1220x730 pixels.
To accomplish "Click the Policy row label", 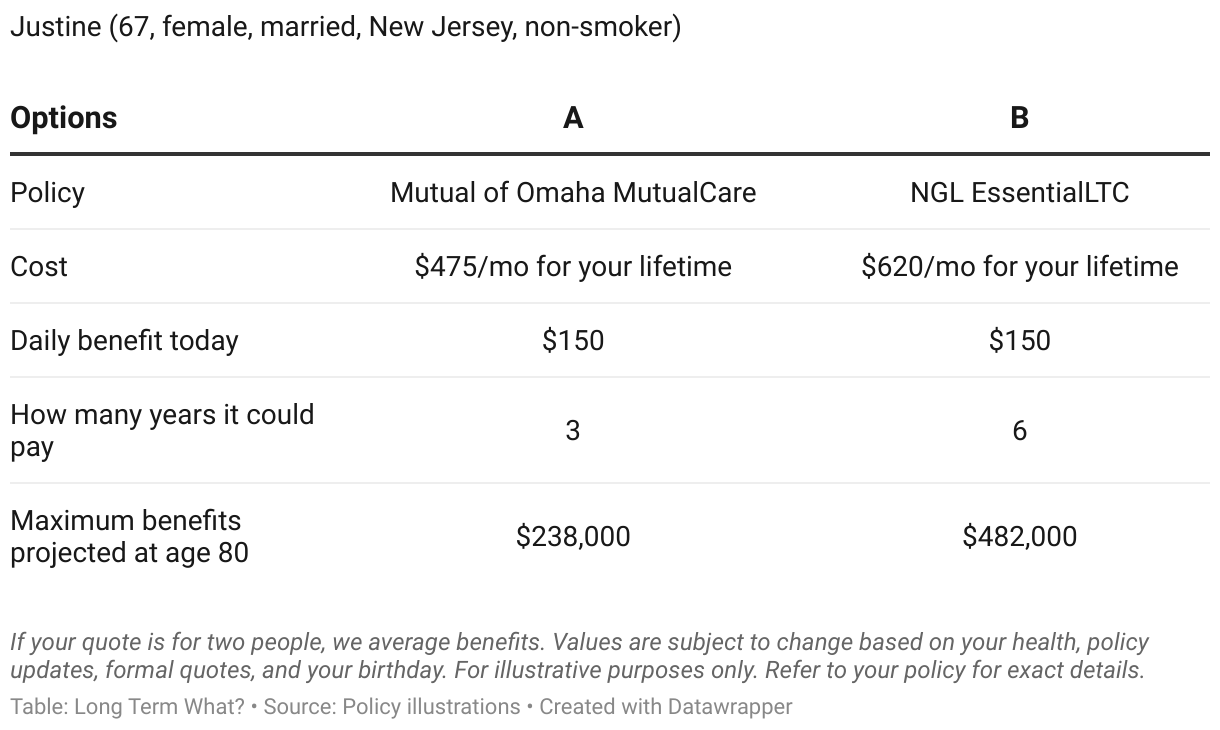I will coord(47,192).
